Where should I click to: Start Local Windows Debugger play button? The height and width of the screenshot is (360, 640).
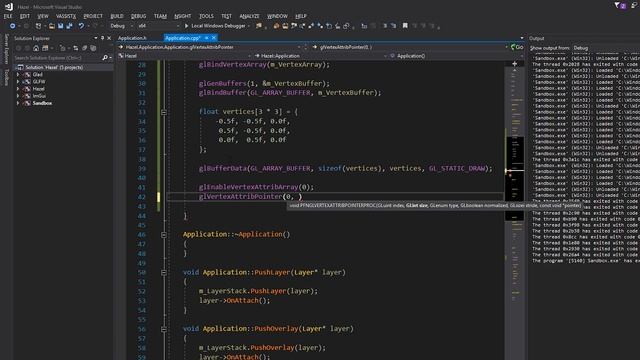[x=187, y=26]
